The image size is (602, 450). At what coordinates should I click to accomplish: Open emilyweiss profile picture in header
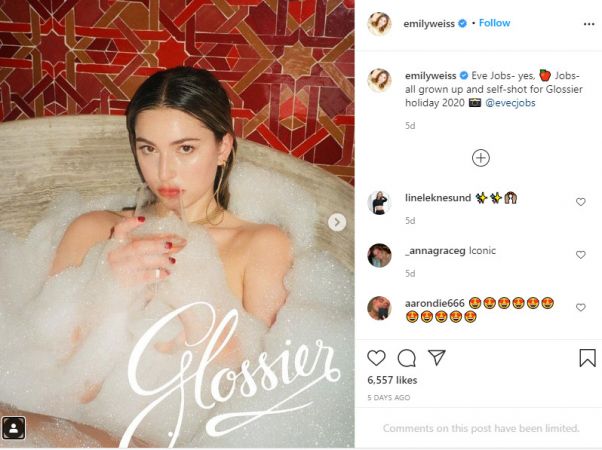(379, 24)
